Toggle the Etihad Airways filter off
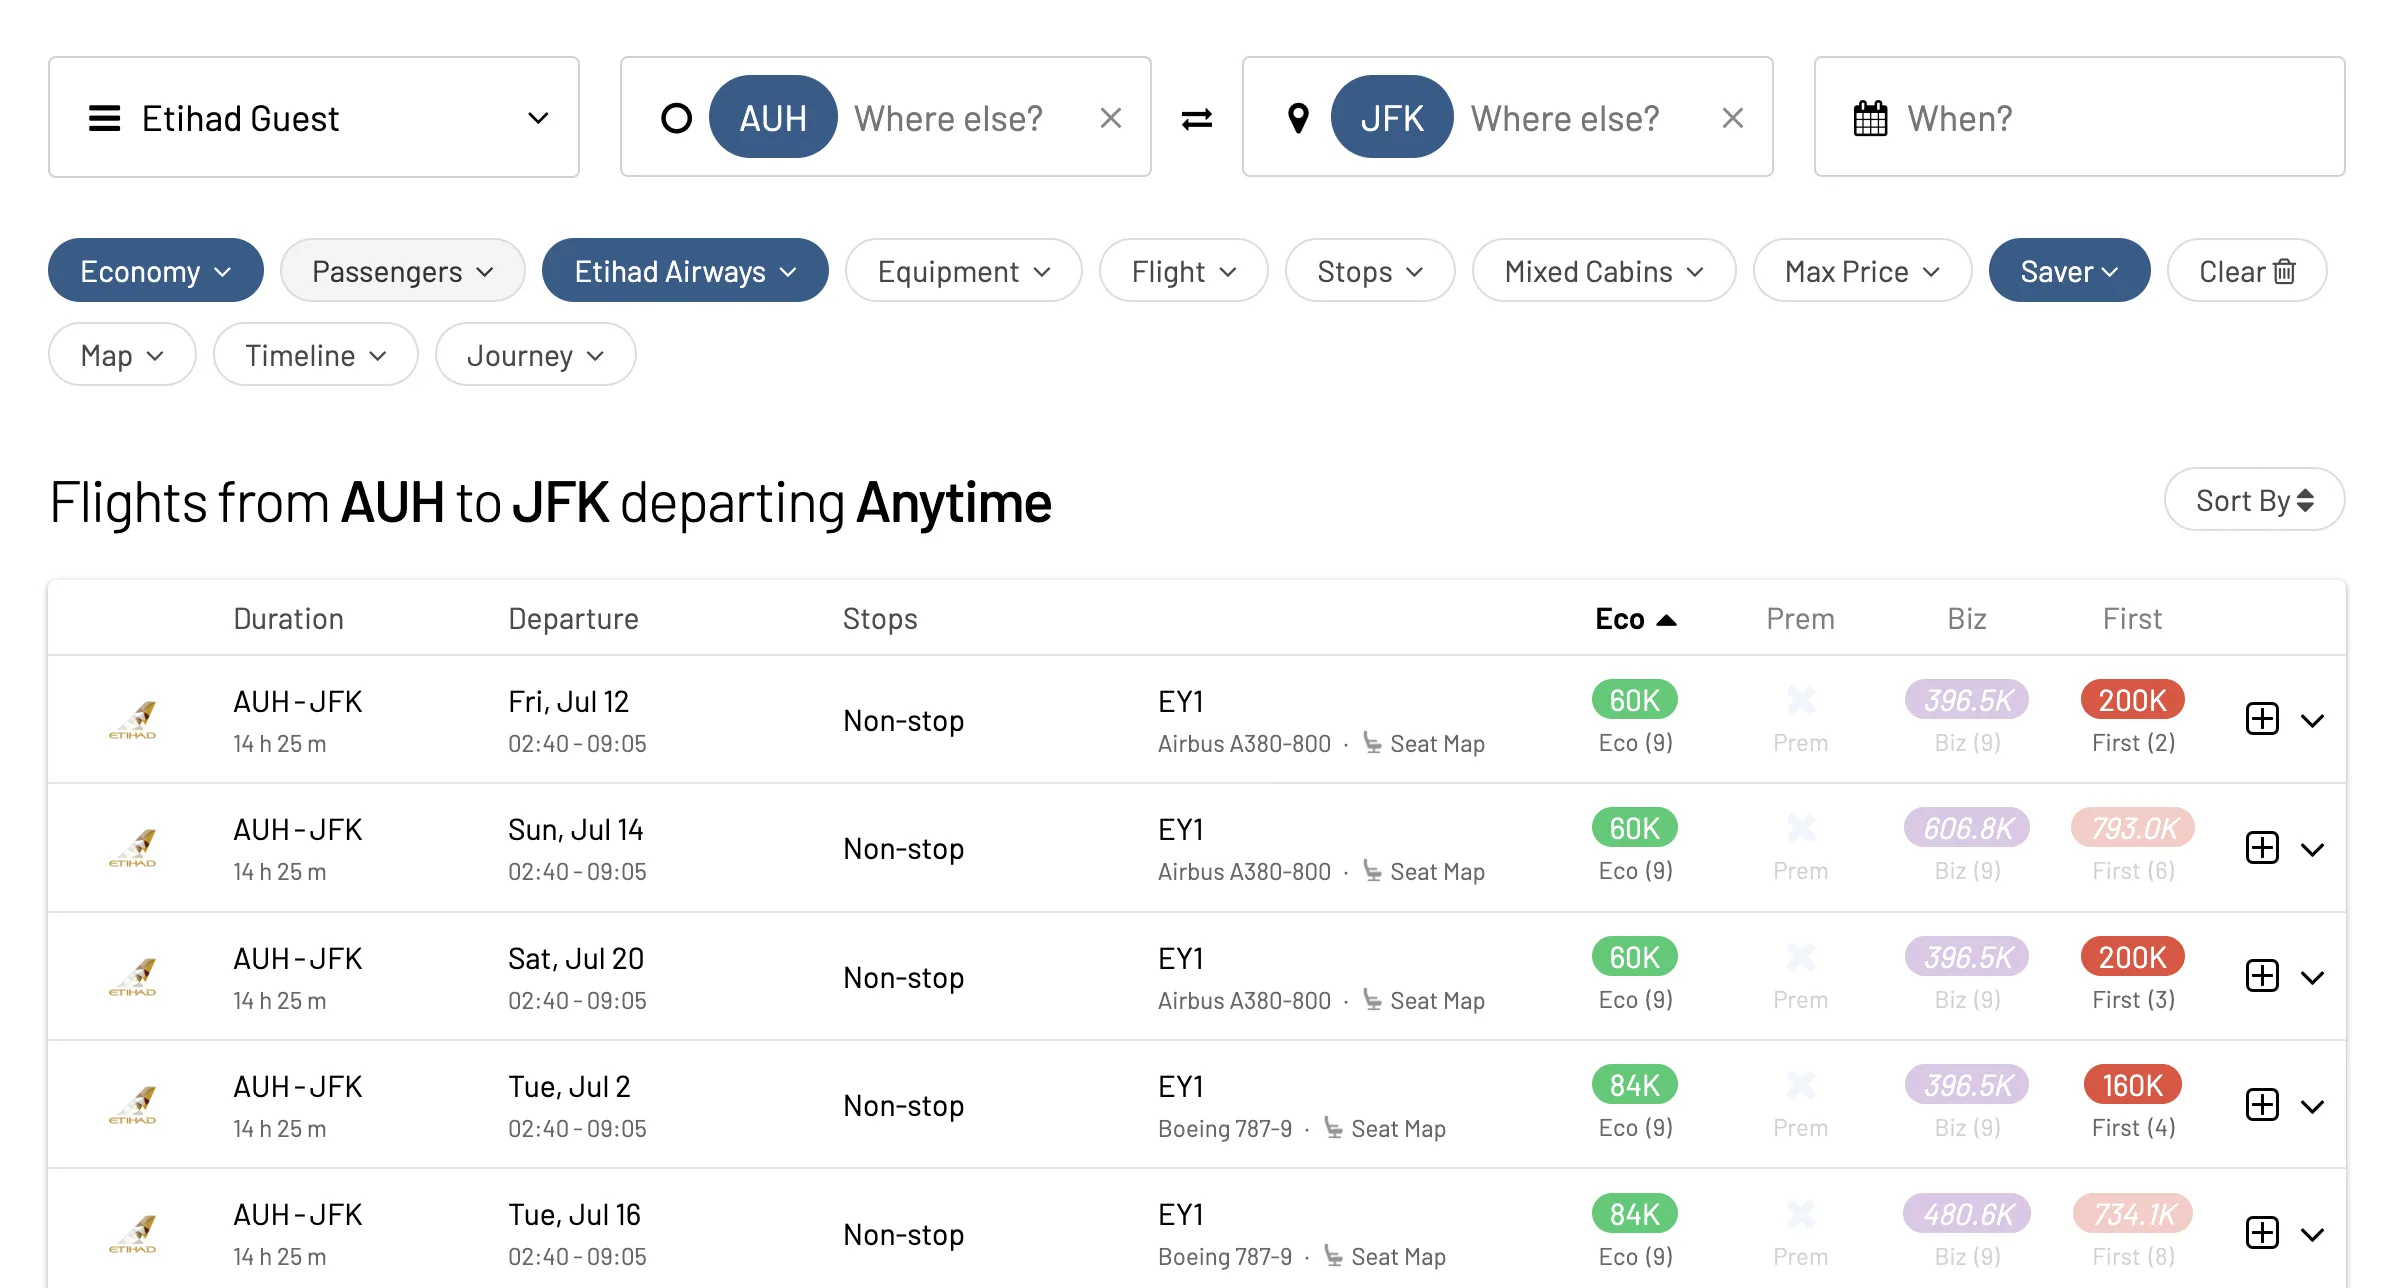 click(x=685, y=270)
